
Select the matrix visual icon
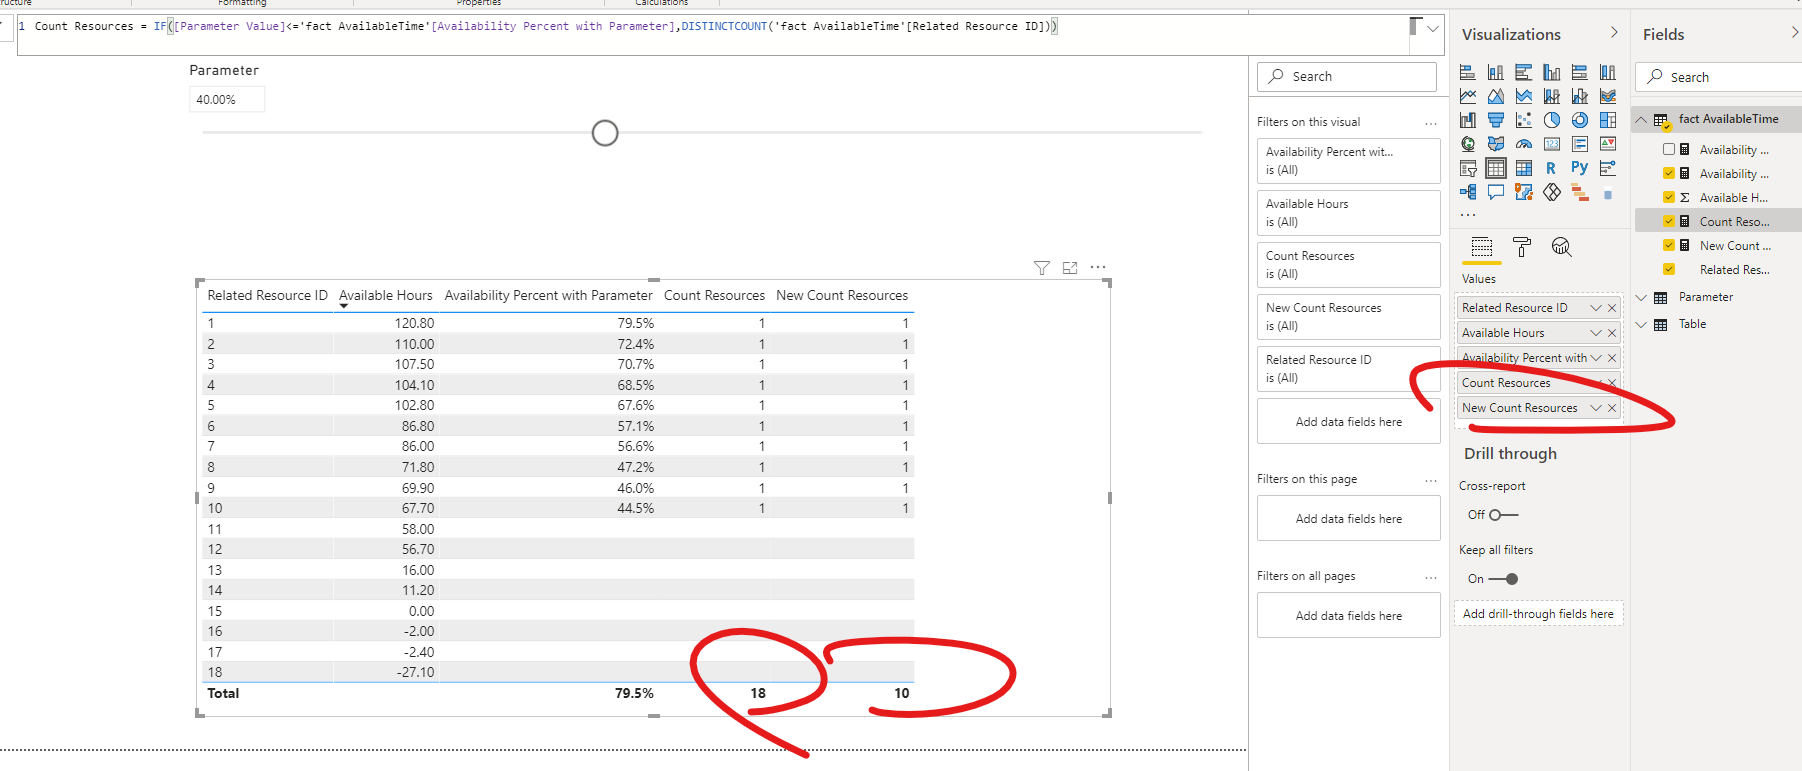click(1524, 168)
